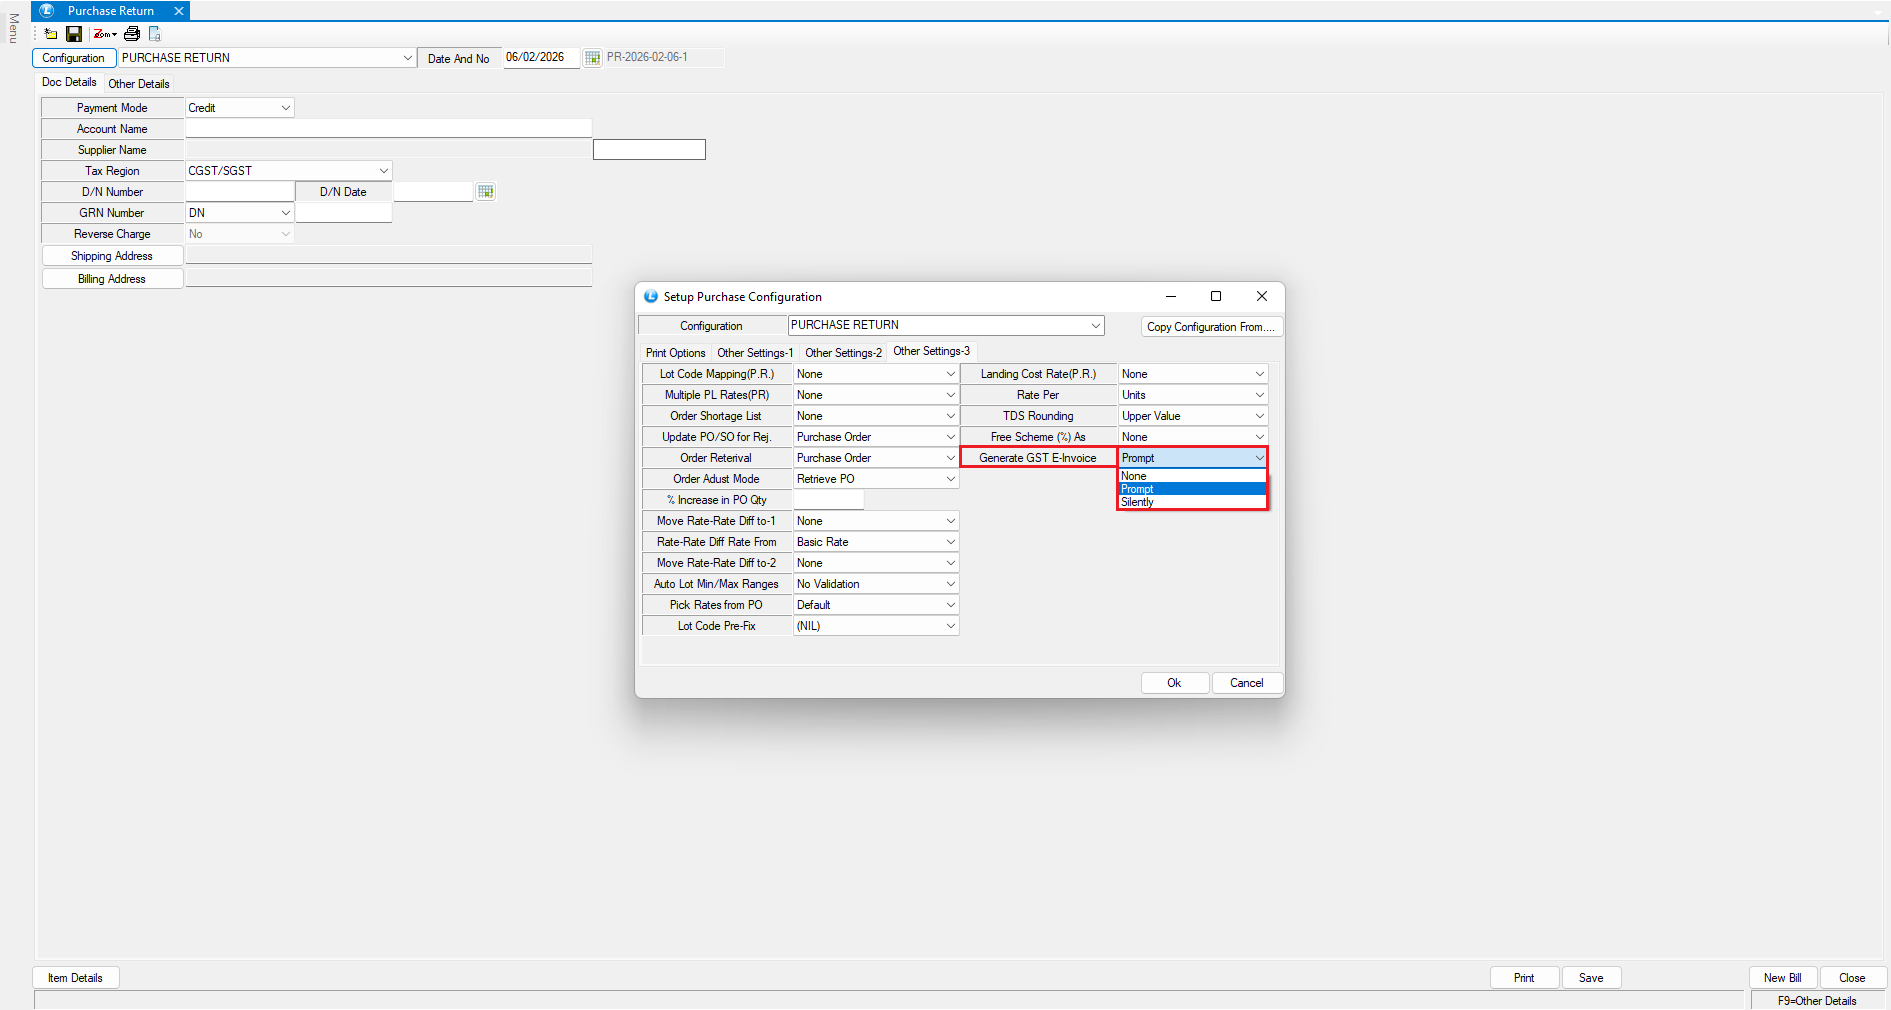The height and width of the screenshot is (1010, 1891).
Task: Switch to the Print Options tab
Action: click(675, 353)
